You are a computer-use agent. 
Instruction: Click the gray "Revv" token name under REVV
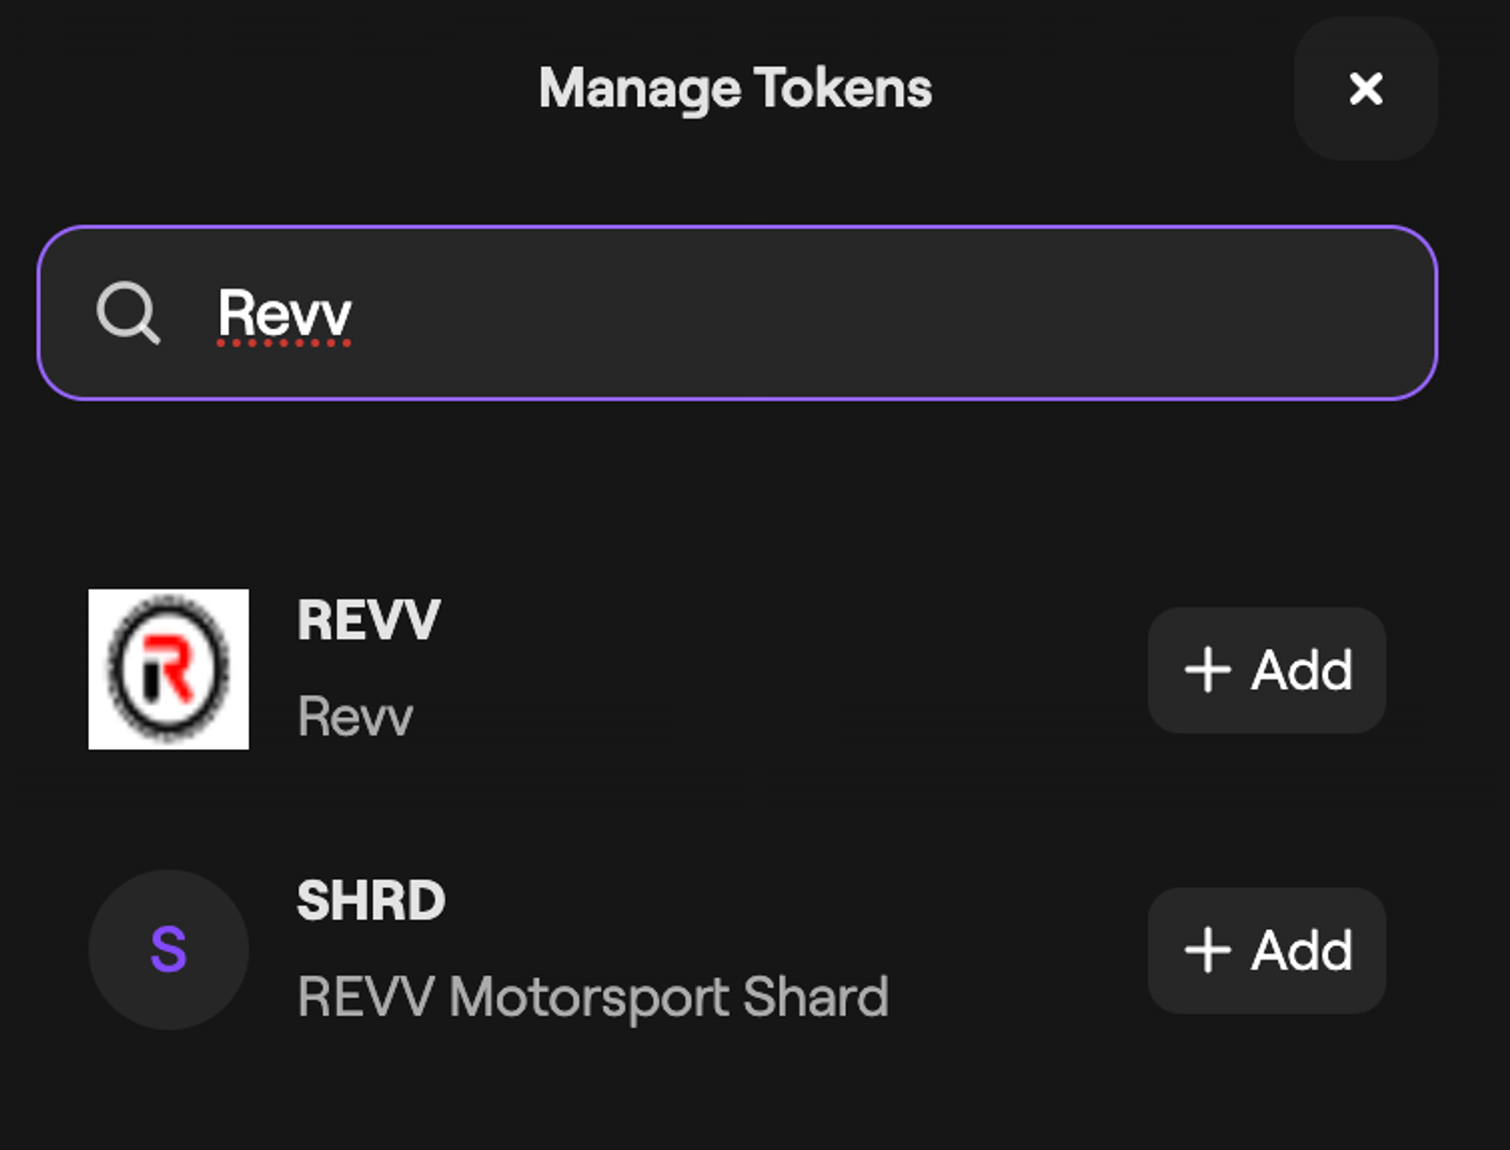point(355,717)
